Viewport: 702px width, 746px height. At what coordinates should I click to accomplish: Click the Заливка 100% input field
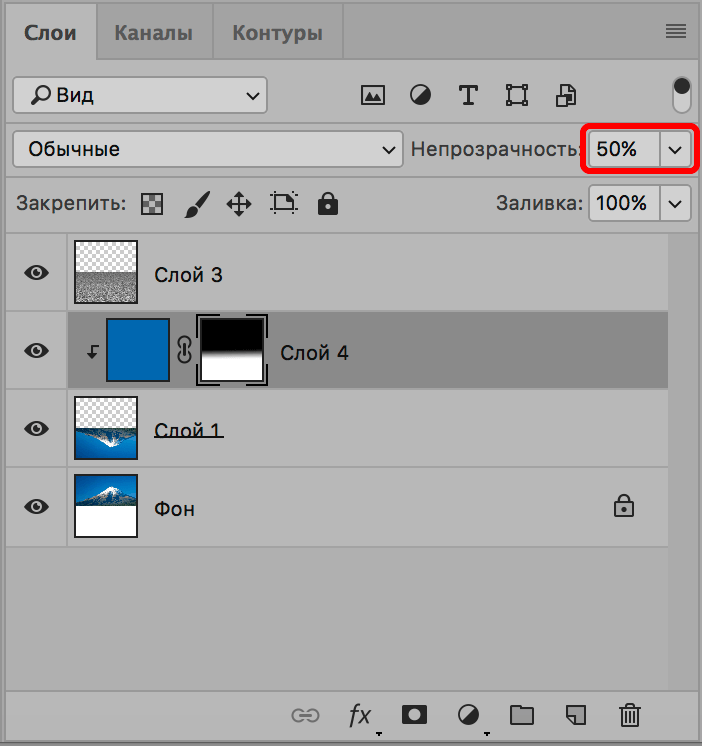[621, 204]
